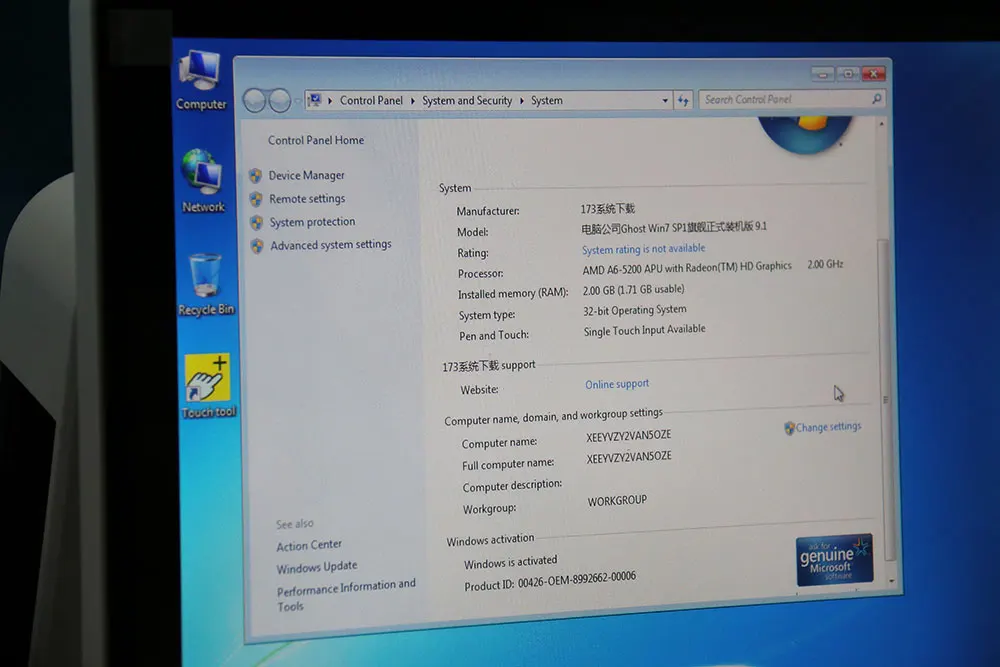Open the Online support website link
1000x667 pixels.
click(x=617, y=385)
